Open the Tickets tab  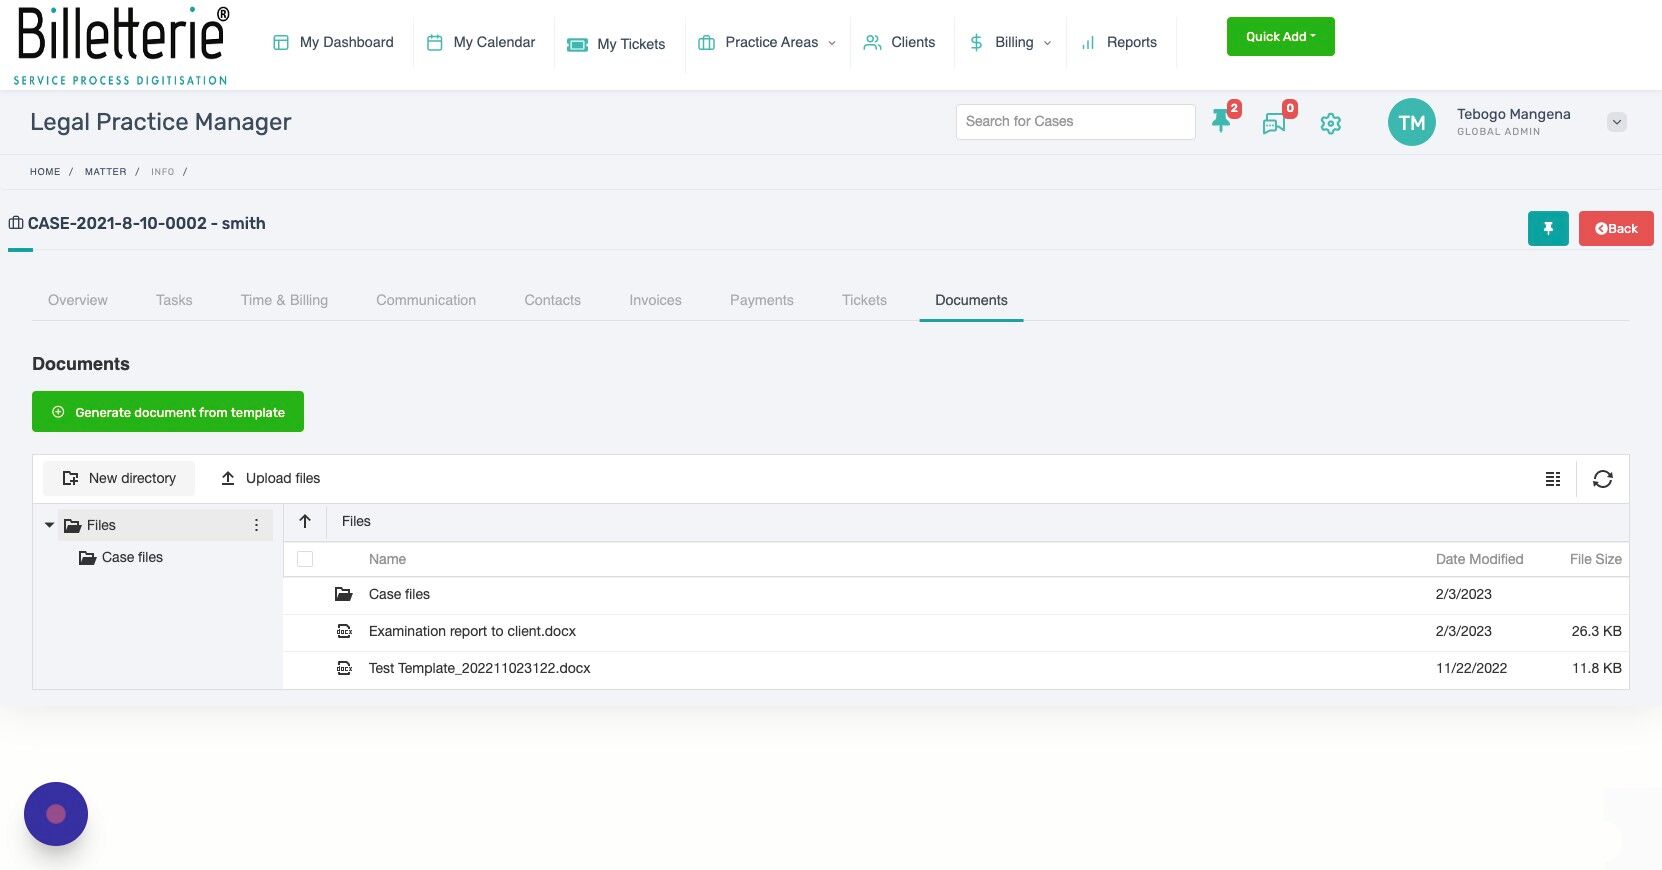pyautogui.click(x=864, y=300)
